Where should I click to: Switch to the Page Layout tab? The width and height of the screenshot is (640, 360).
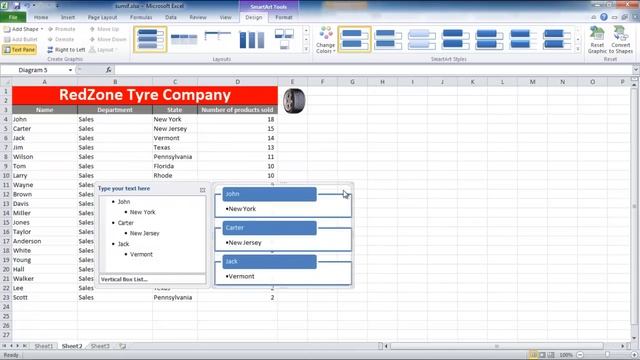tap(102, 17)
